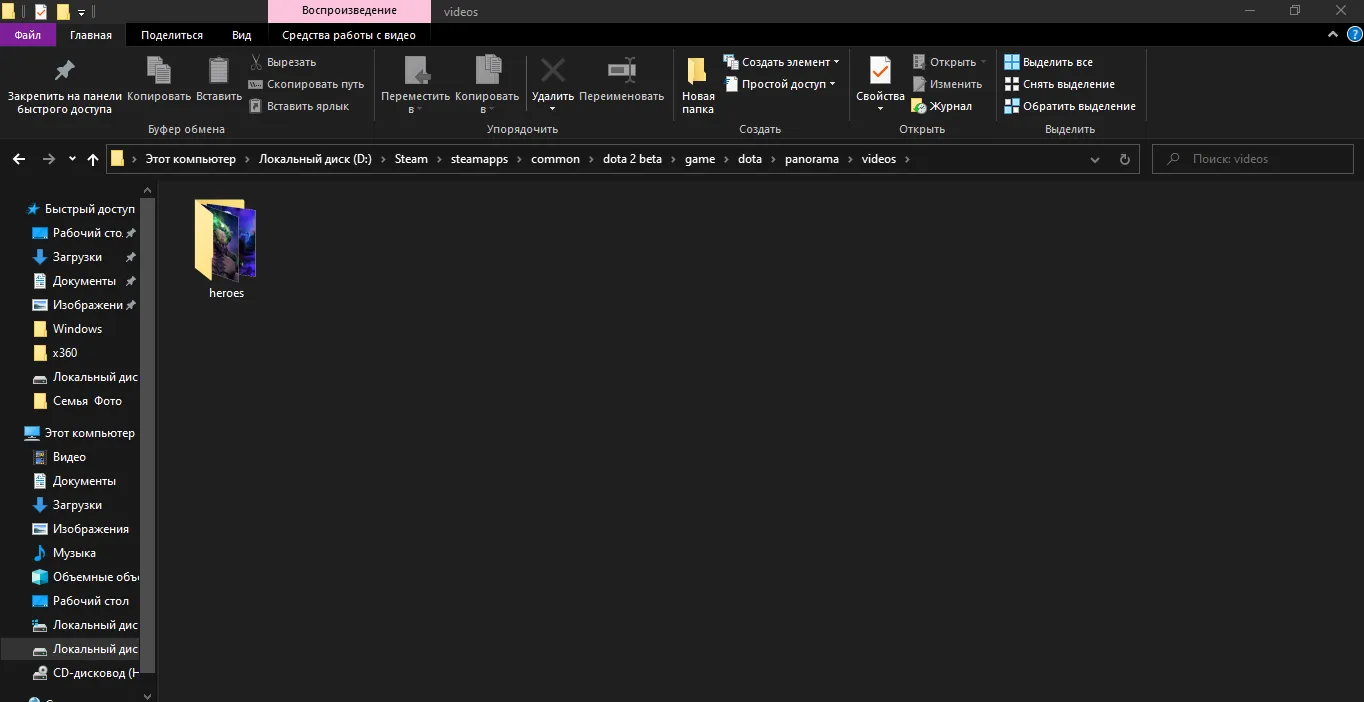Open Копировать в menu

point(487,85)
